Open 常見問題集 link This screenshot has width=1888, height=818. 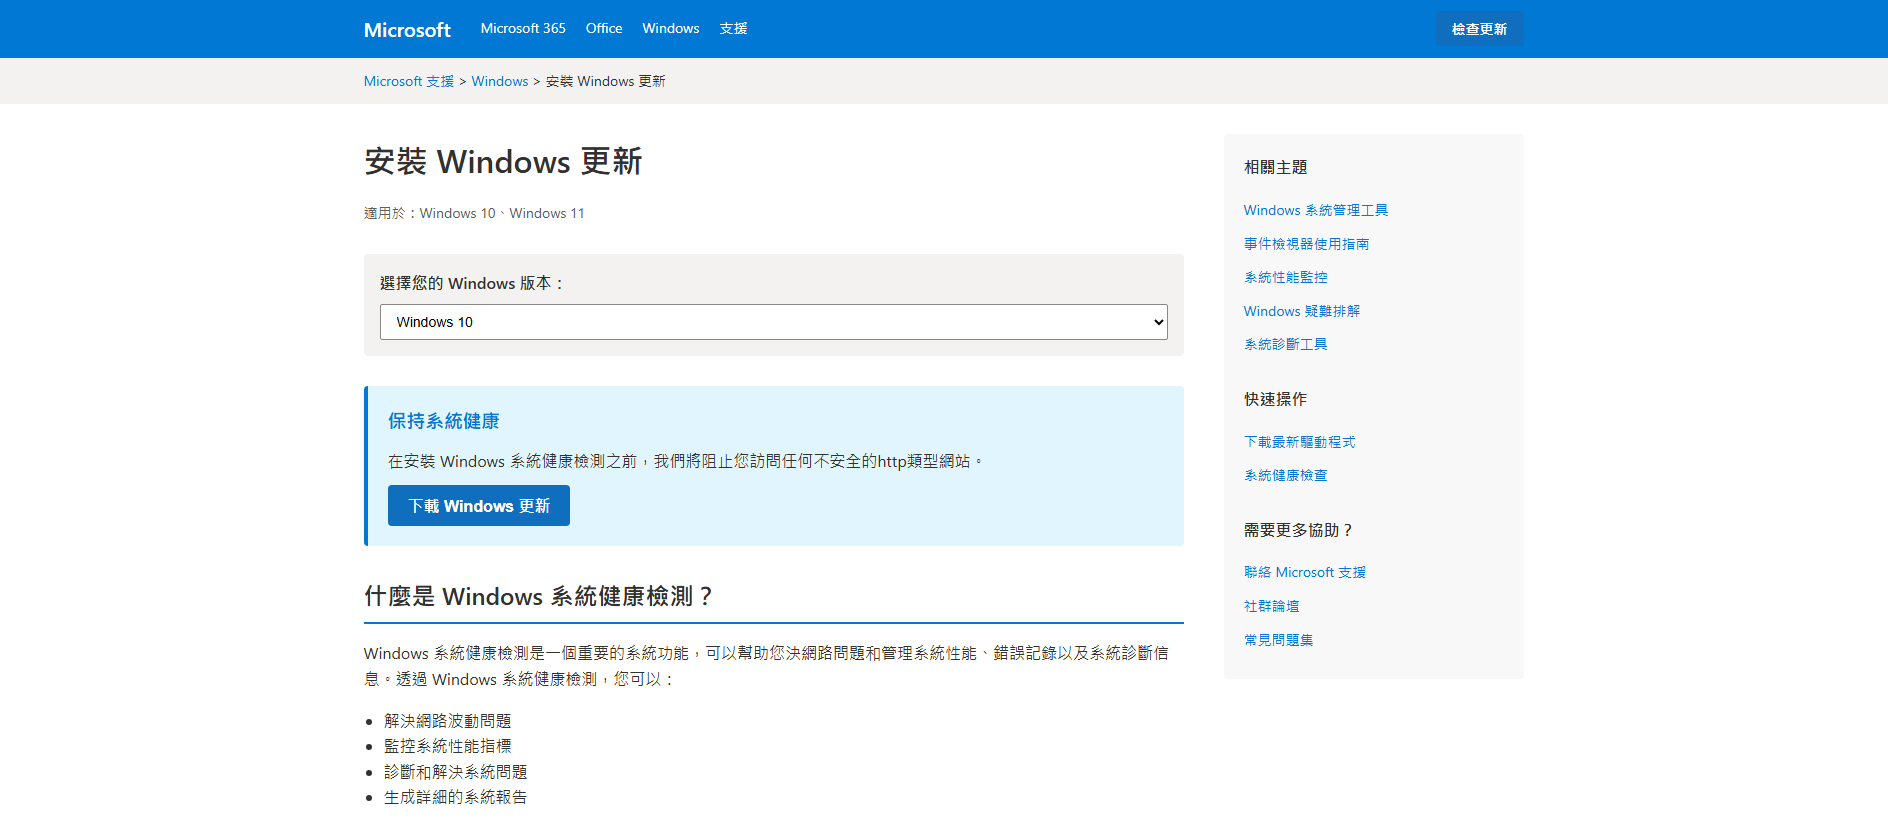click(1279, 640)
